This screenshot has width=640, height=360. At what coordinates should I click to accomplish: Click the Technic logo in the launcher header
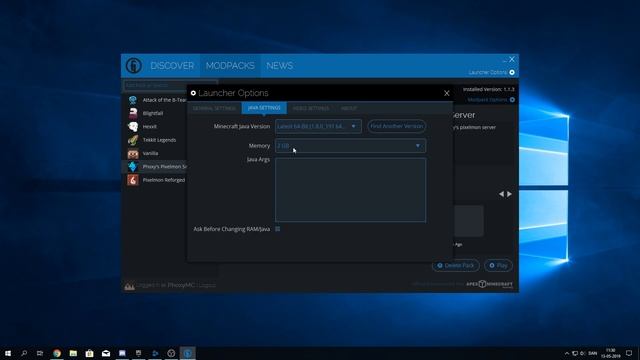(x=133, y=65)
